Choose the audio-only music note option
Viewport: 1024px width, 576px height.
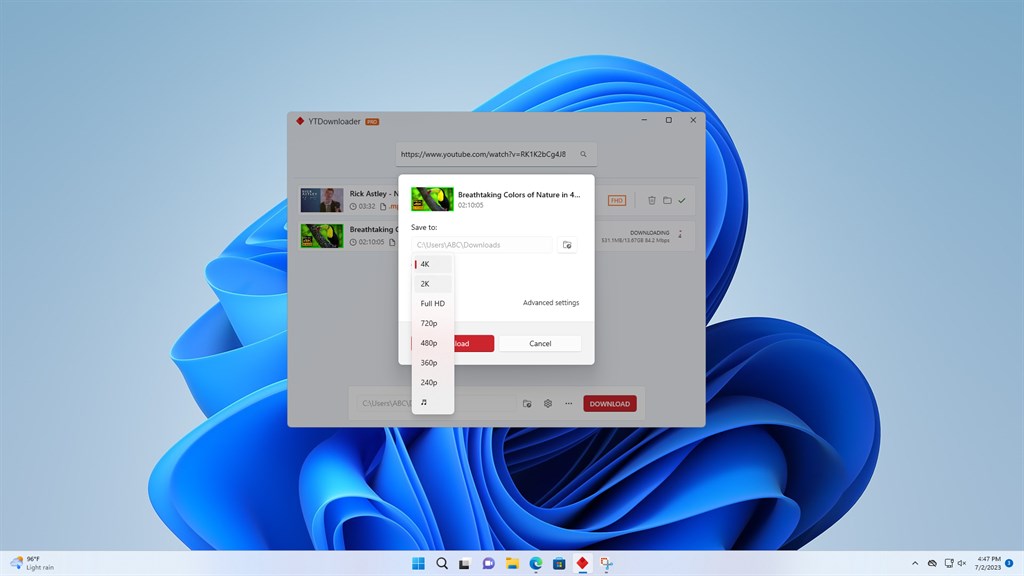[x=432, y=402]
